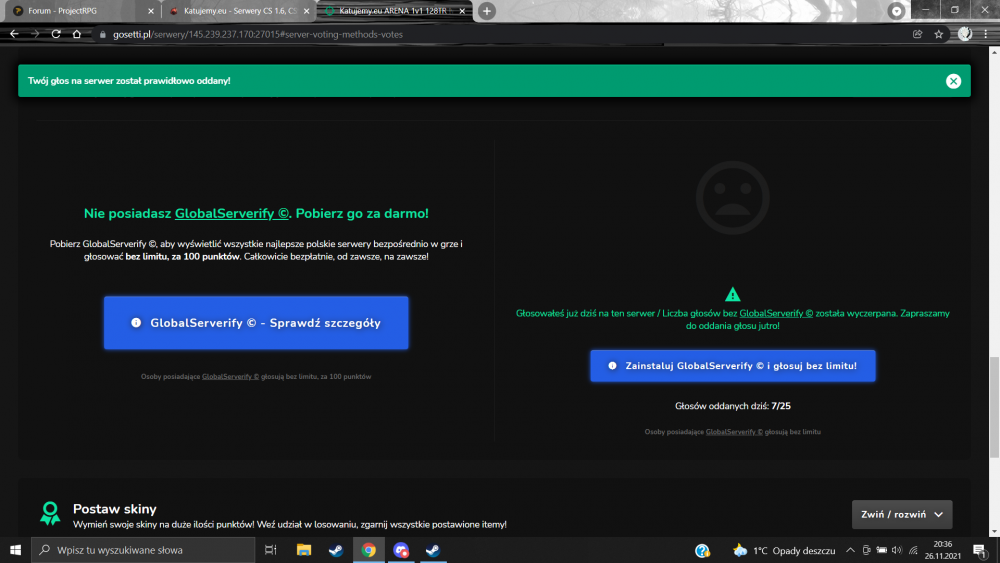Open notification center icon
This screenshot has width=1000, height=563.
point(981,550)
